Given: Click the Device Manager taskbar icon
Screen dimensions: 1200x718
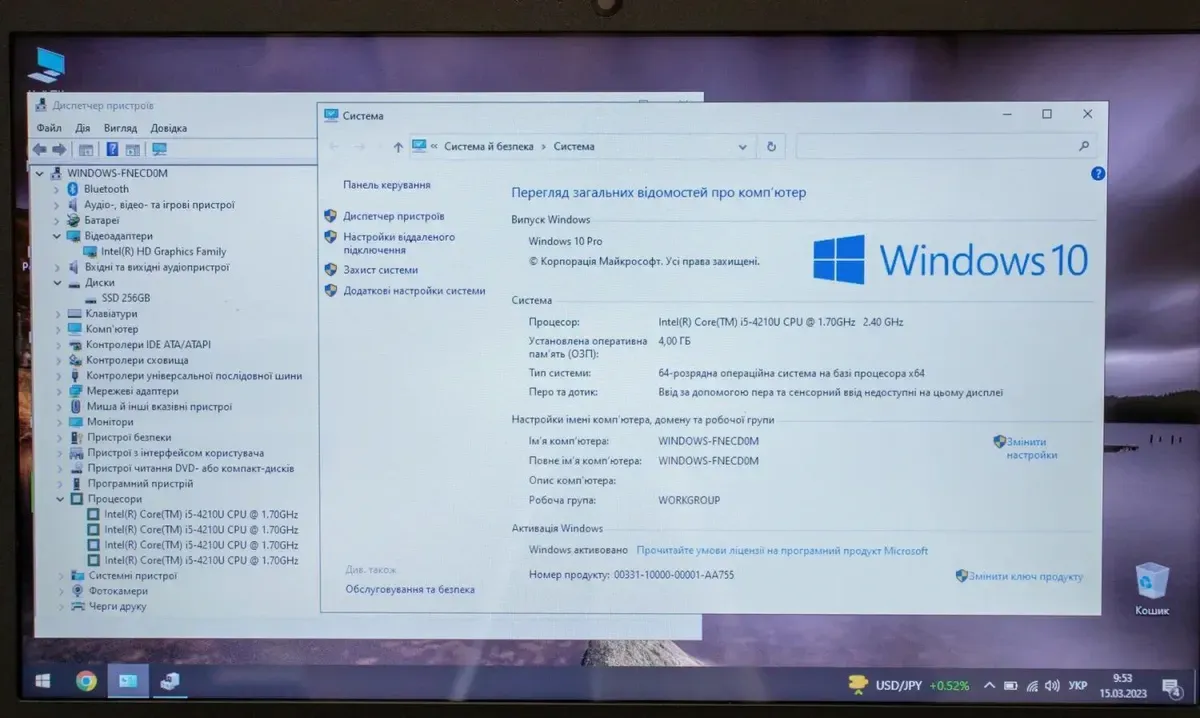Looking at the screenshot, I should pyautogui.click(x=170, y=681).
